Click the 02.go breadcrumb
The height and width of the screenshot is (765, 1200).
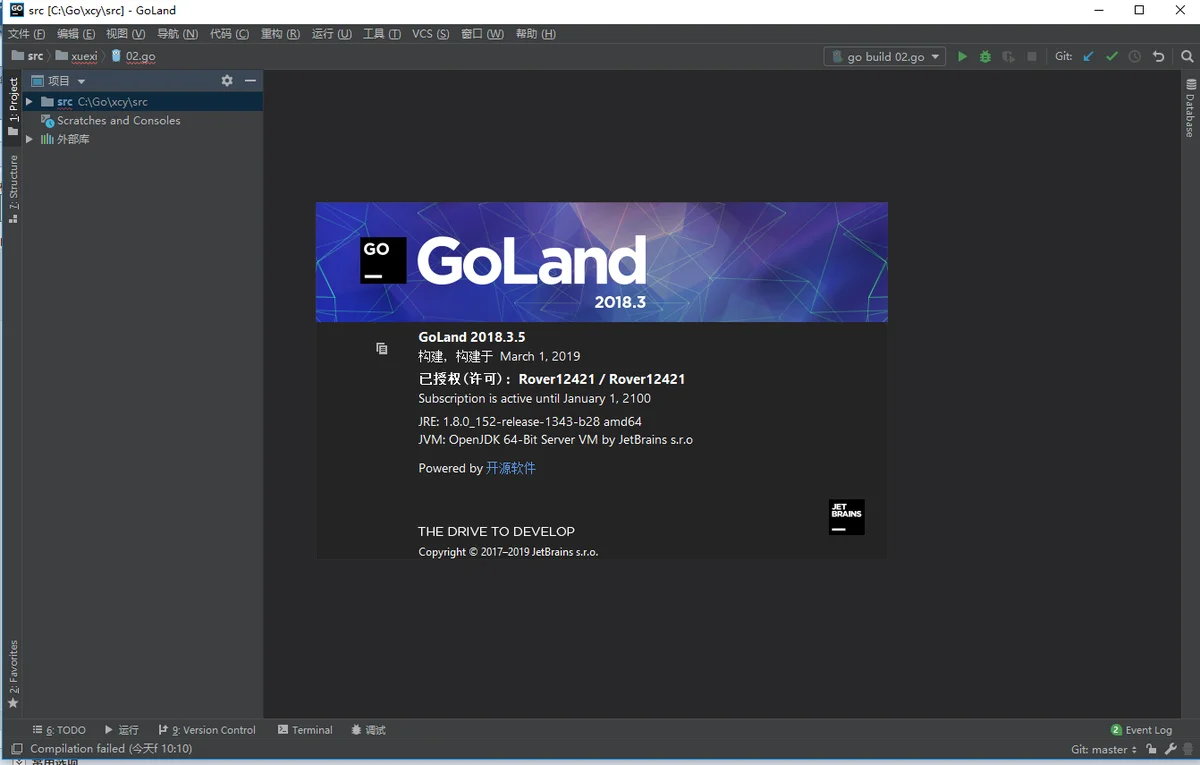[x=134, y=57]
